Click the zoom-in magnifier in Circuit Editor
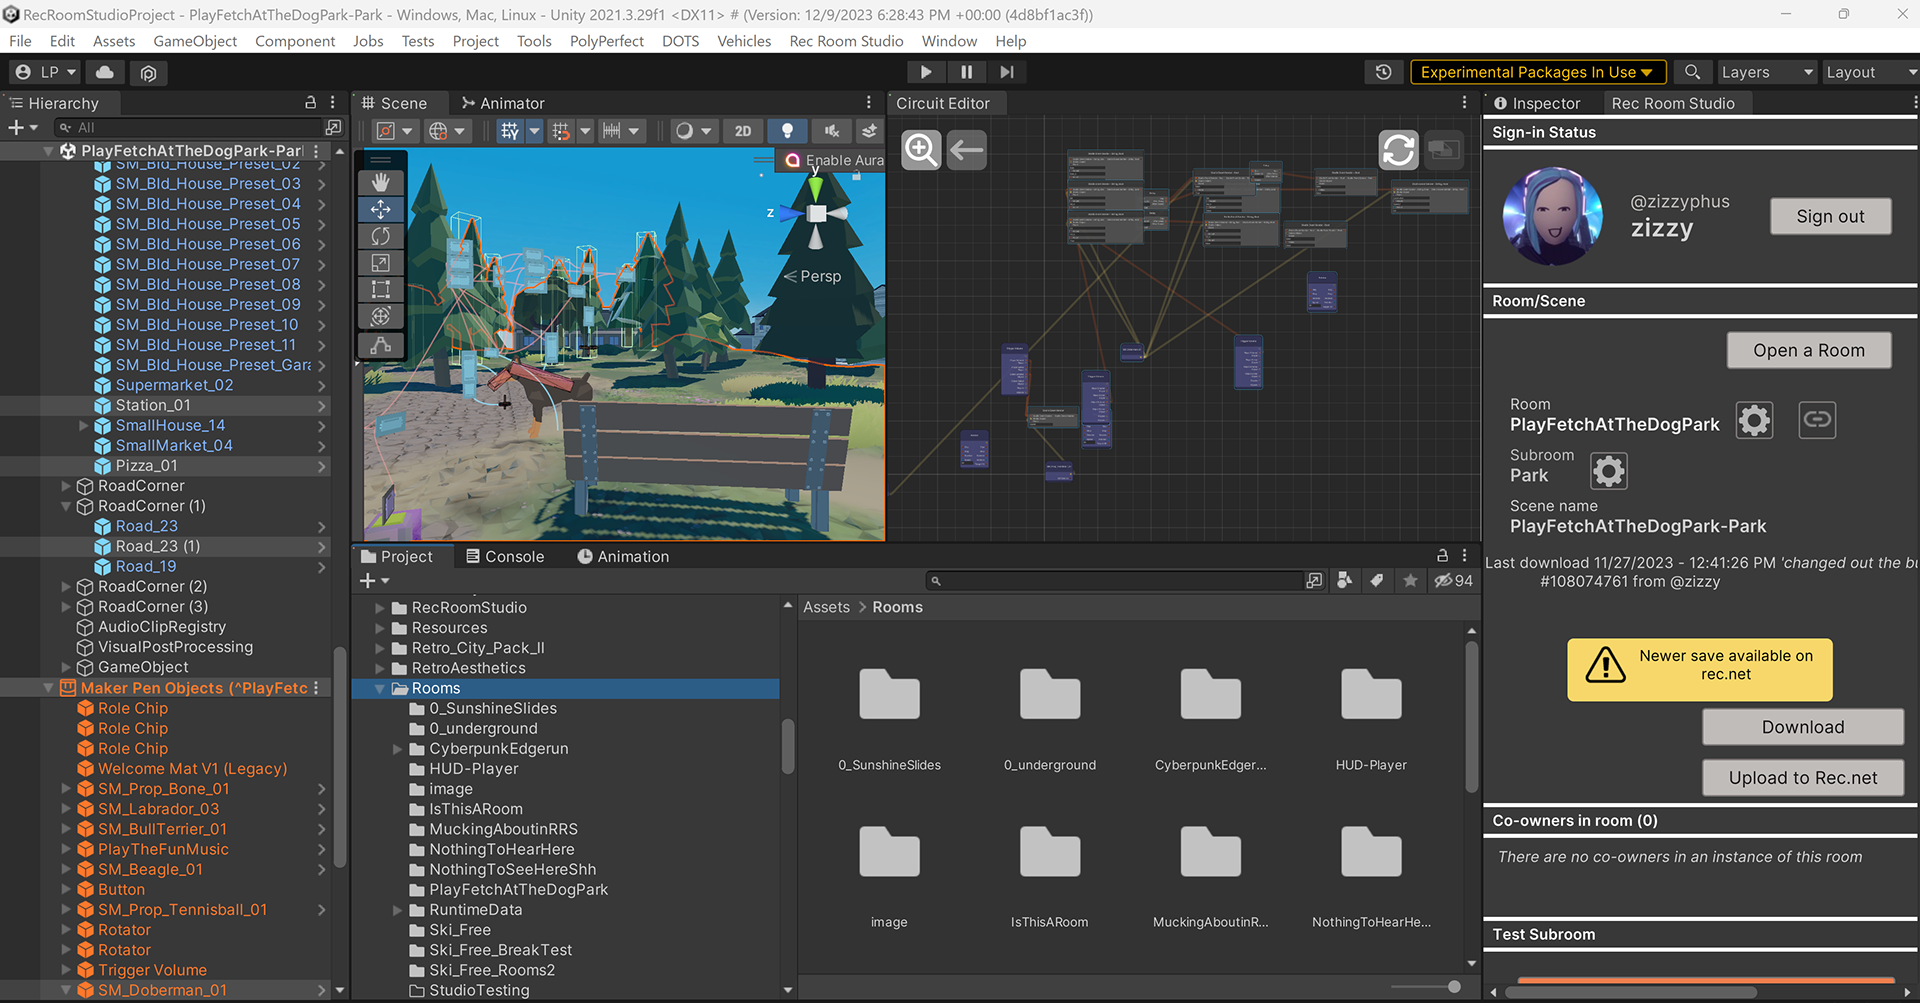The image size is (1920, 1003). coord(920,149)
